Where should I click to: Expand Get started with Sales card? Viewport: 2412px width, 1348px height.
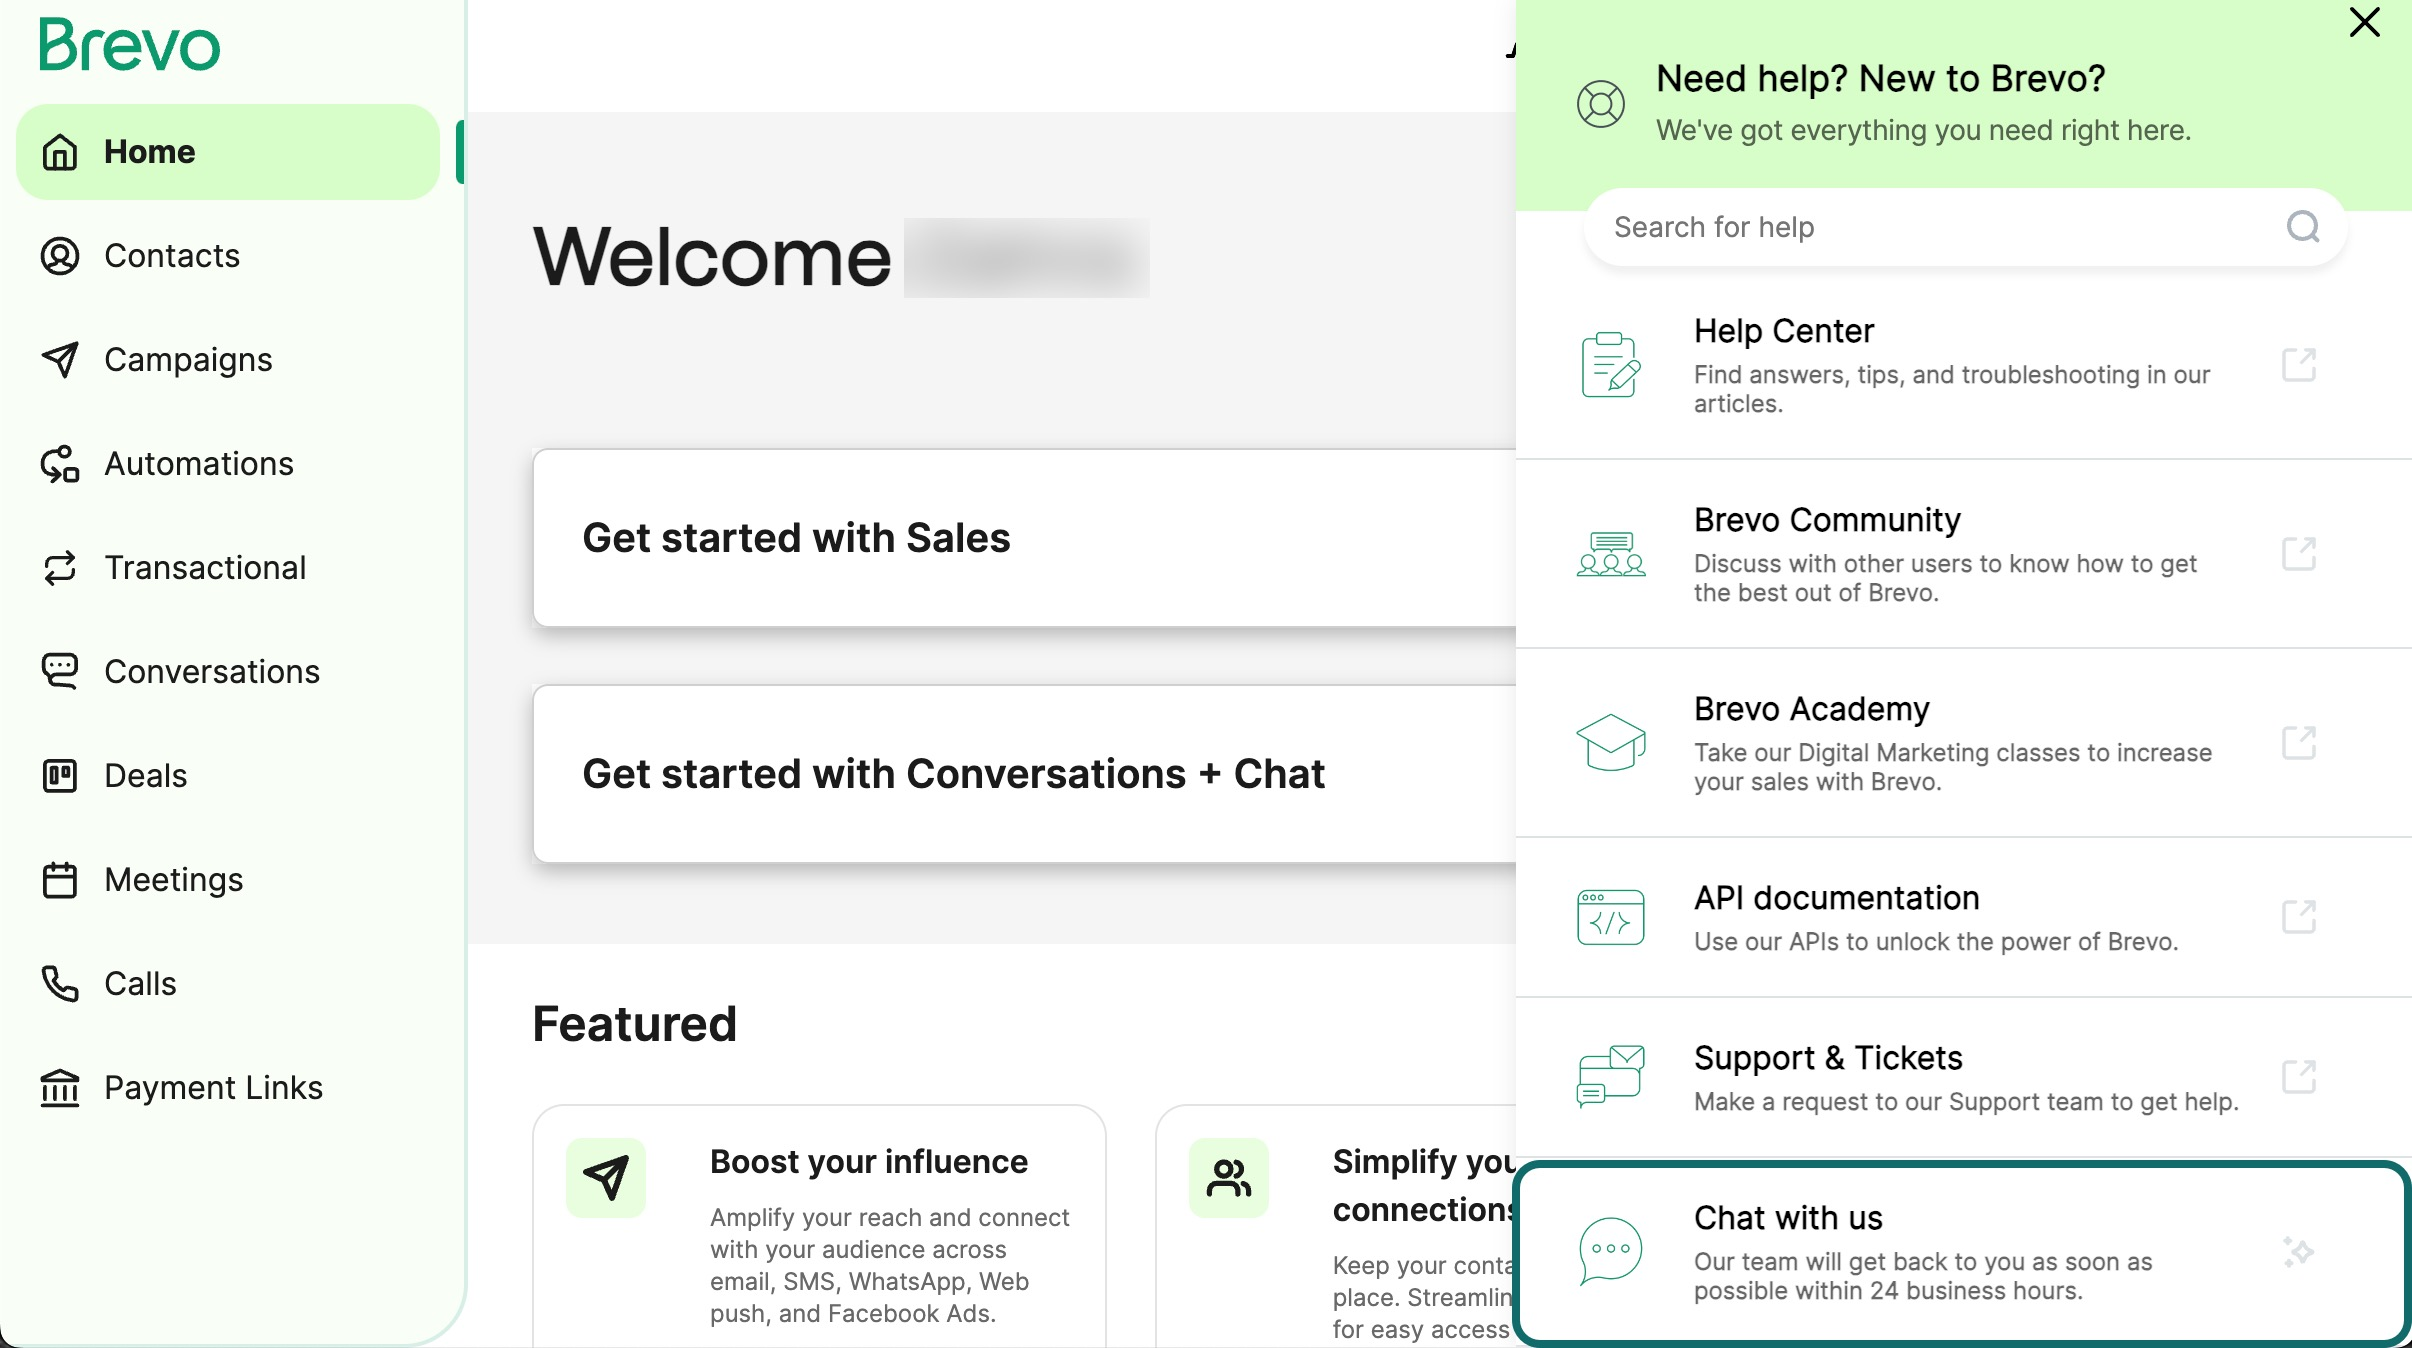pyautogui.click(x=1025, y=538)
